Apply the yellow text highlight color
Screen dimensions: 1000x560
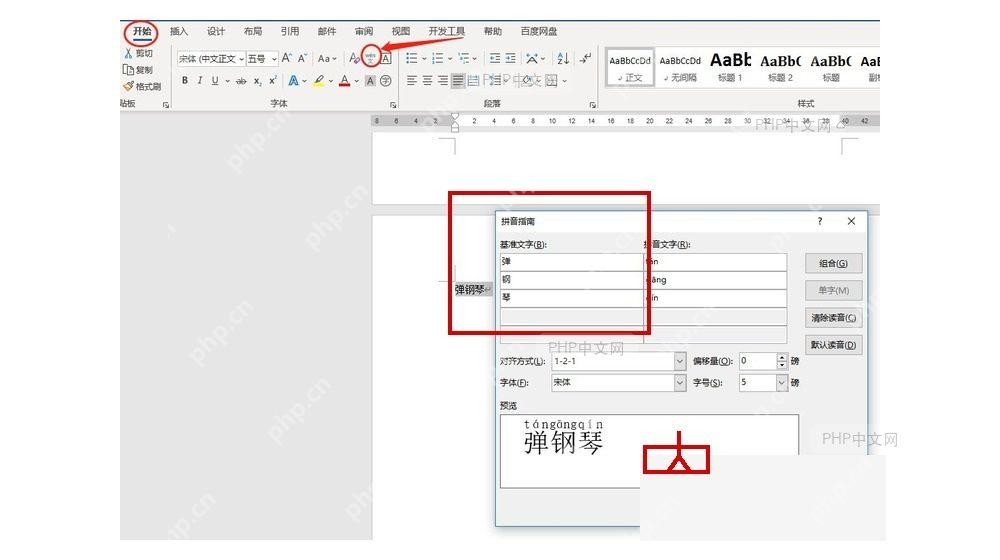(x=319, y=80)
